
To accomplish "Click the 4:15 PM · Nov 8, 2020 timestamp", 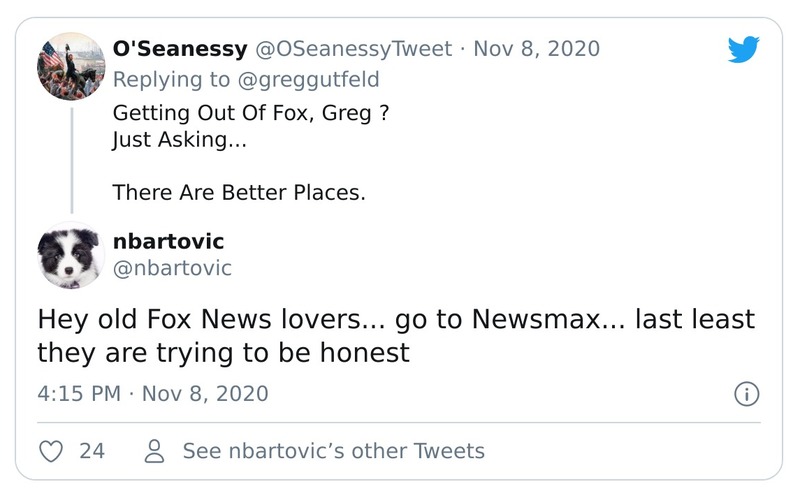I will click(x=153, y=393).
